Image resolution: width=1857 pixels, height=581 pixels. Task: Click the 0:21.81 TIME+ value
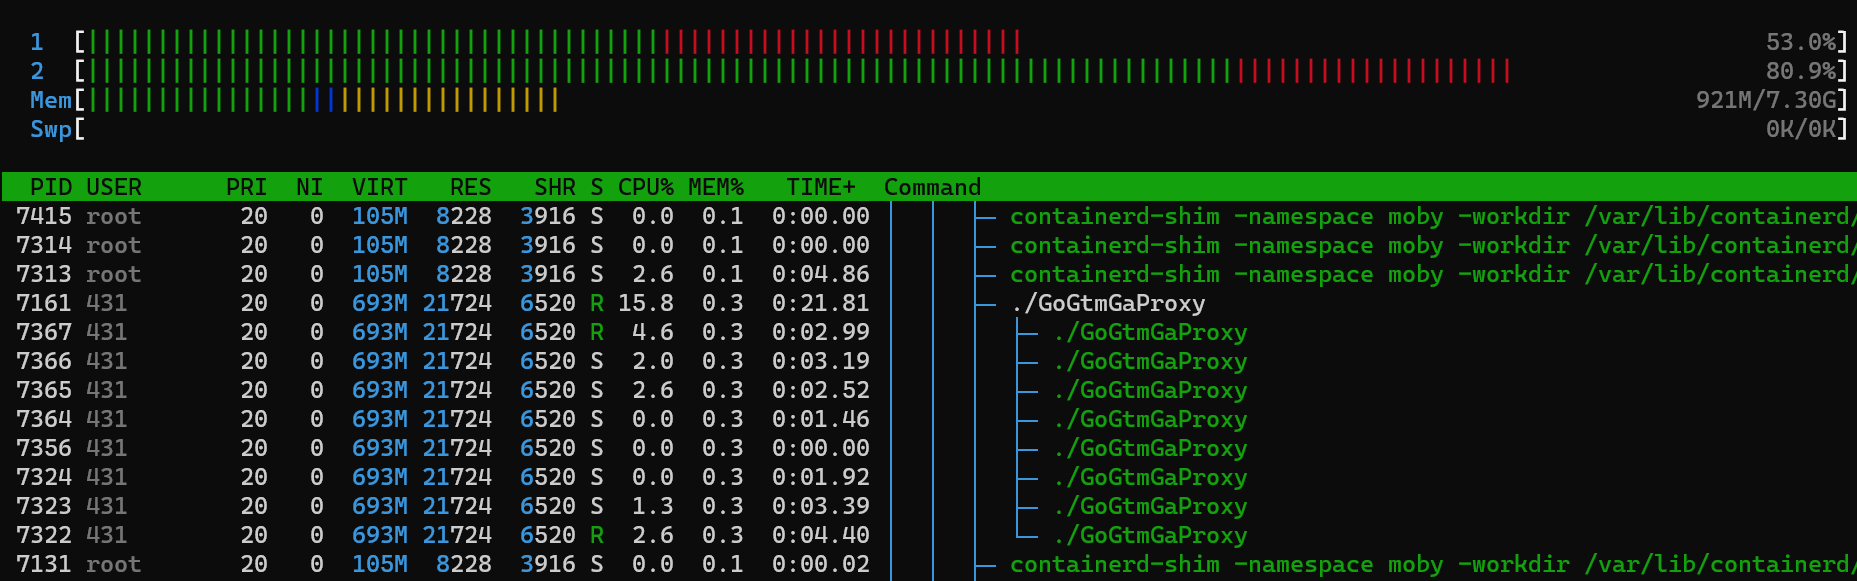(x=821, y=303)
